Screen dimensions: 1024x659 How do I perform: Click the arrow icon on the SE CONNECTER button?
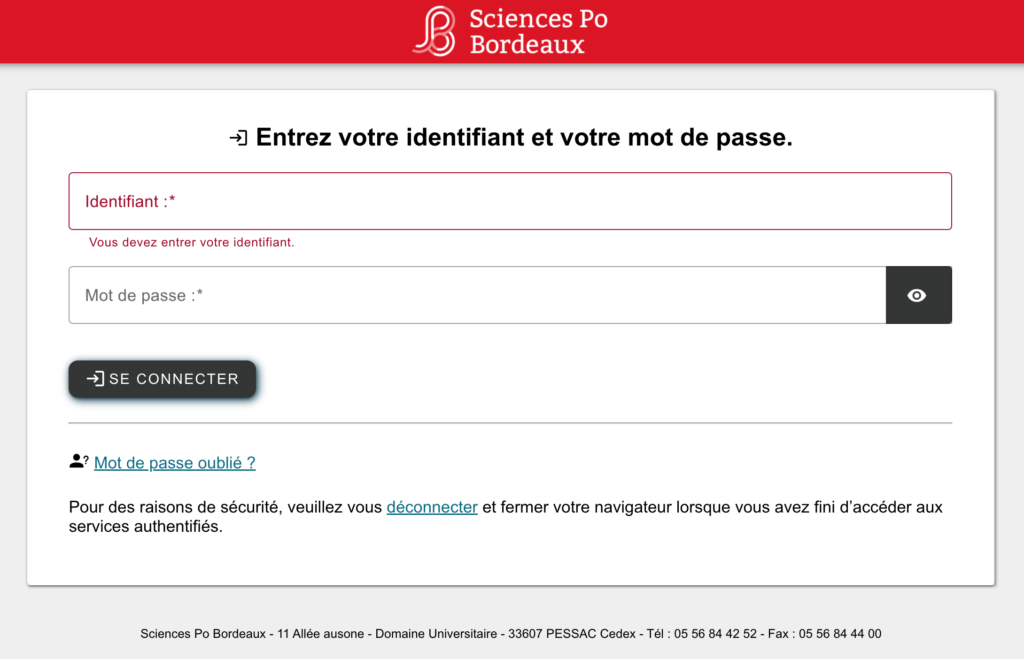click(x=96, y=379)
